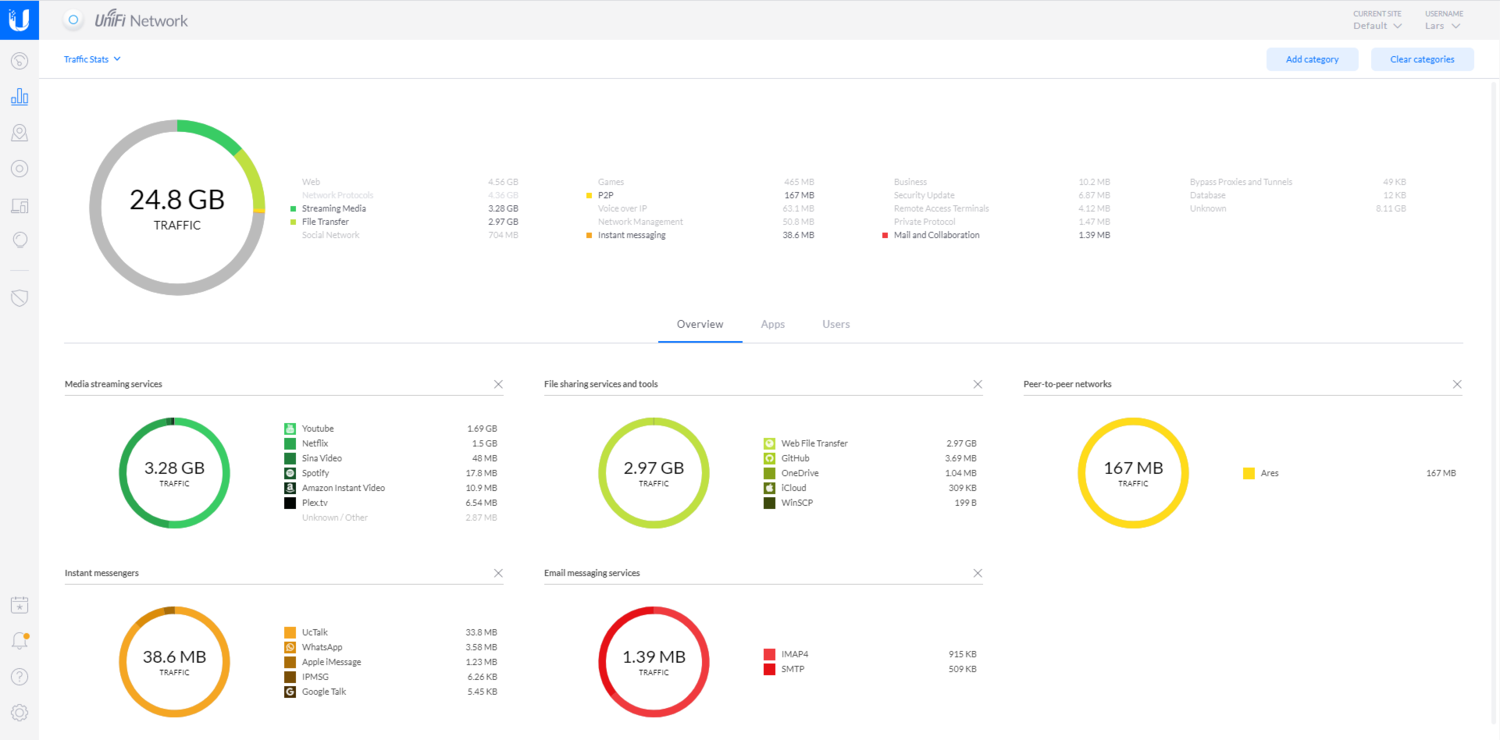1500x740 pixels.
Task: Open the Dashboard from the sidebar
Action: [x=19, y=60]
